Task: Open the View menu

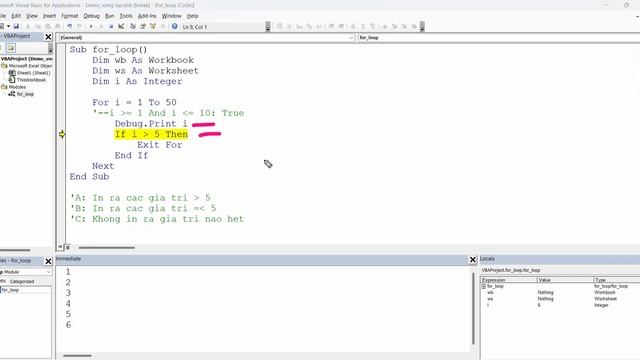Action: 32,16
